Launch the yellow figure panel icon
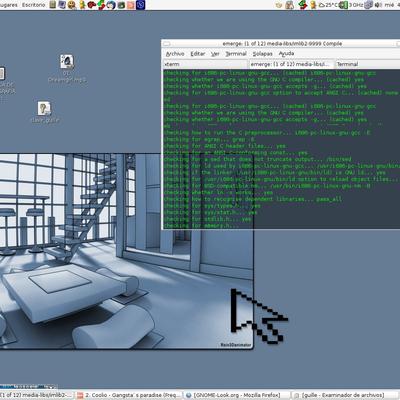This screenshot has width=400, height=400. [82, 5]
